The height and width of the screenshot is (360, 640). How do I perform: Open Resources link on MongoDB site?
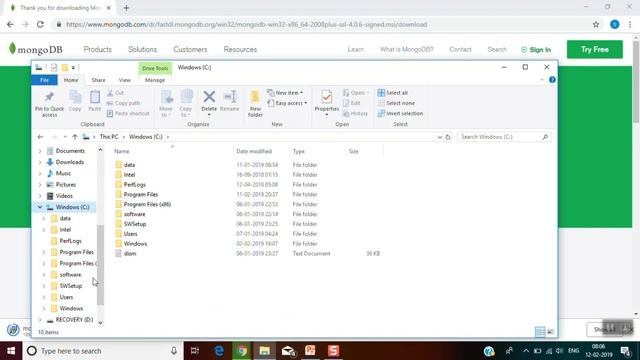[240, 49]
